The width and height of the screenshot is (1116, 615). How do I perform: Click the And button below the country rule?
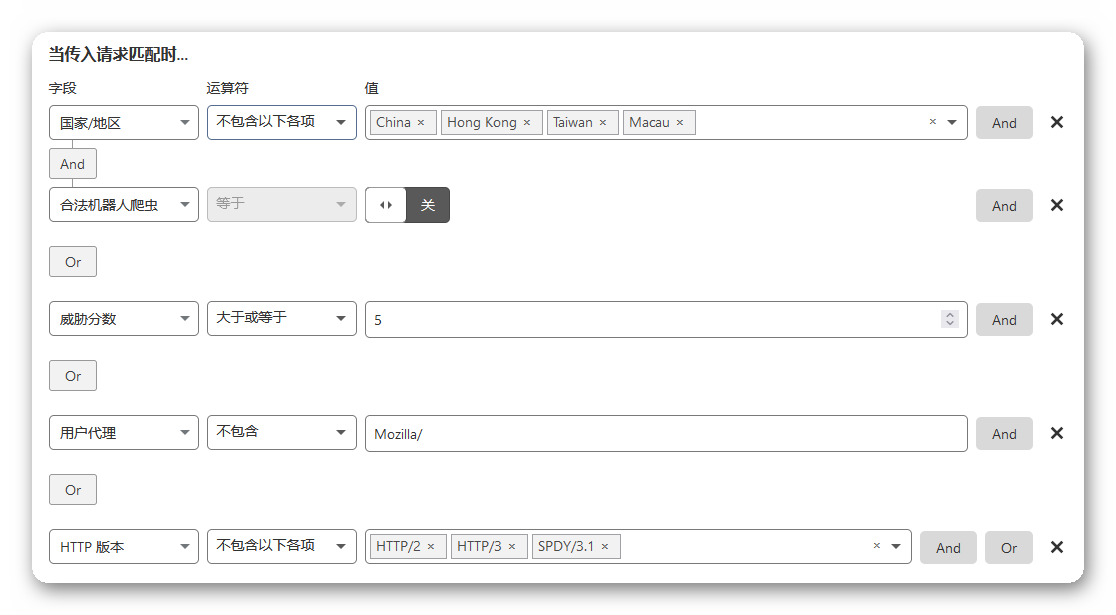click(72, 163)
